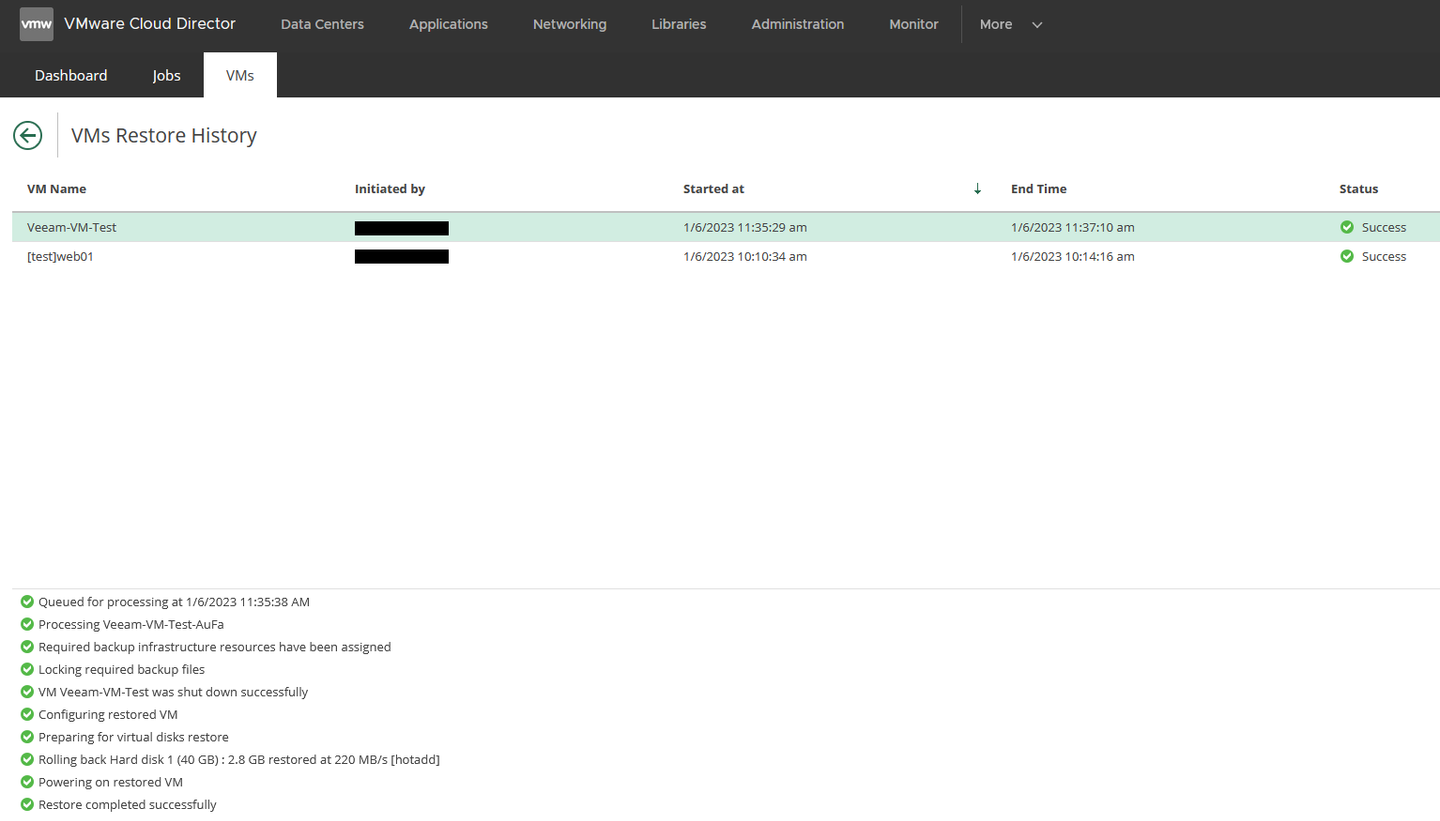
Task: Click green check beside Queued for processing
Action: pos(27,602)
